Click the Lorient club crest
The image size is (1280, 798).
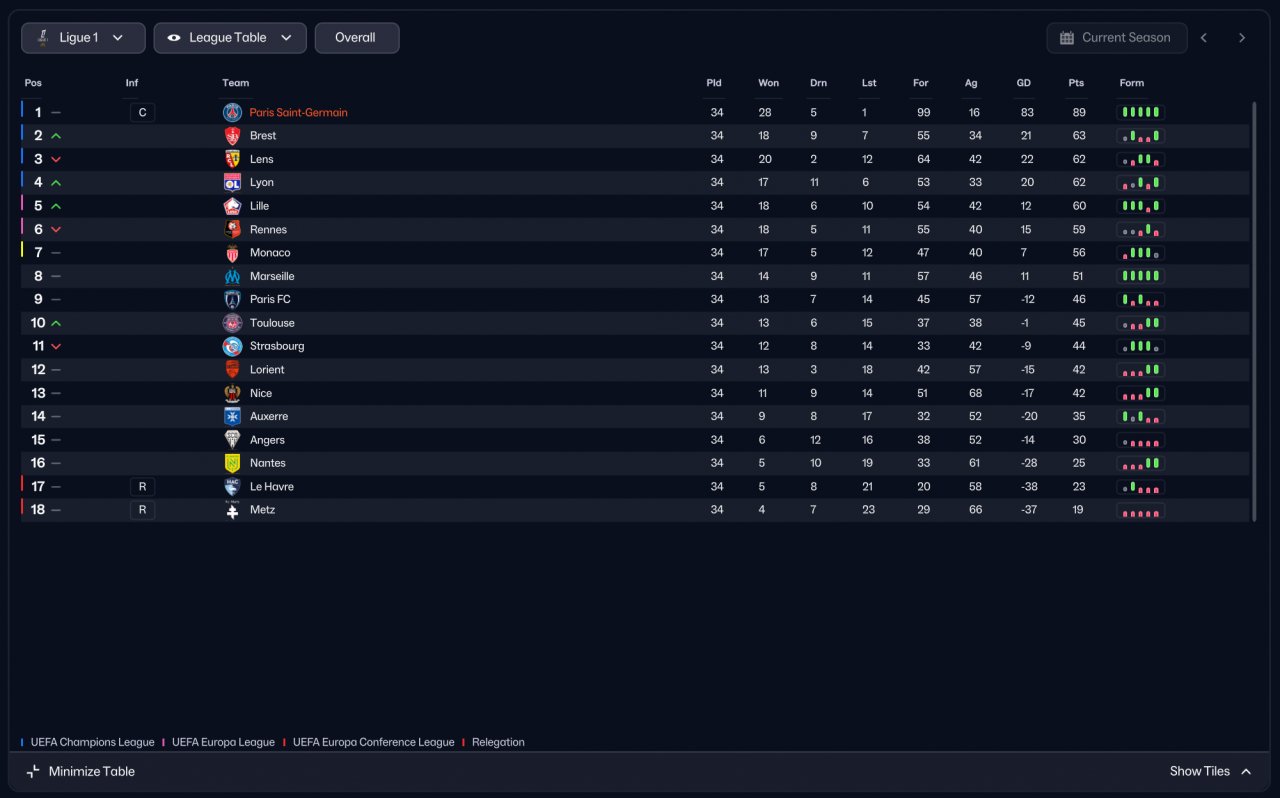tap(232, 370)
